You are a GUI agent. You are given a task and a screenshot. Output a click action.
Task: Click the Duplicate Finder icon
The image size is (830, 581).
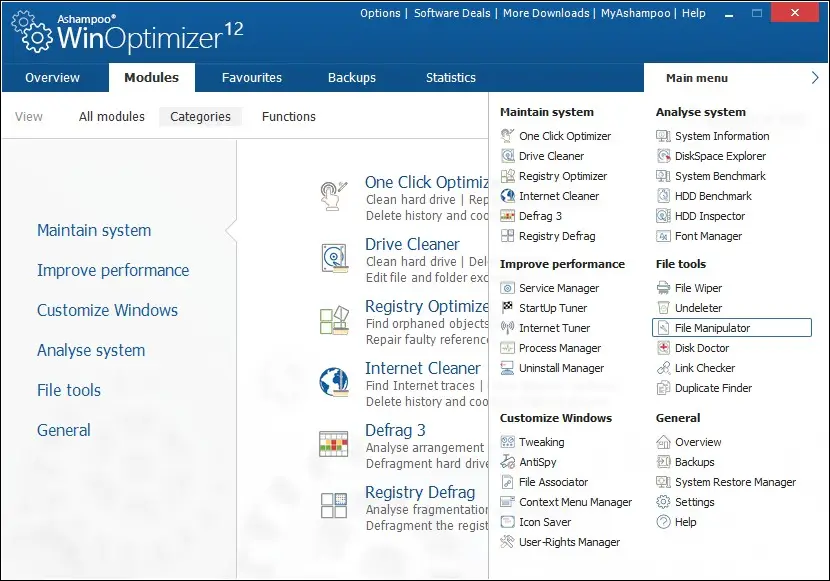click(x=663, y=388)
